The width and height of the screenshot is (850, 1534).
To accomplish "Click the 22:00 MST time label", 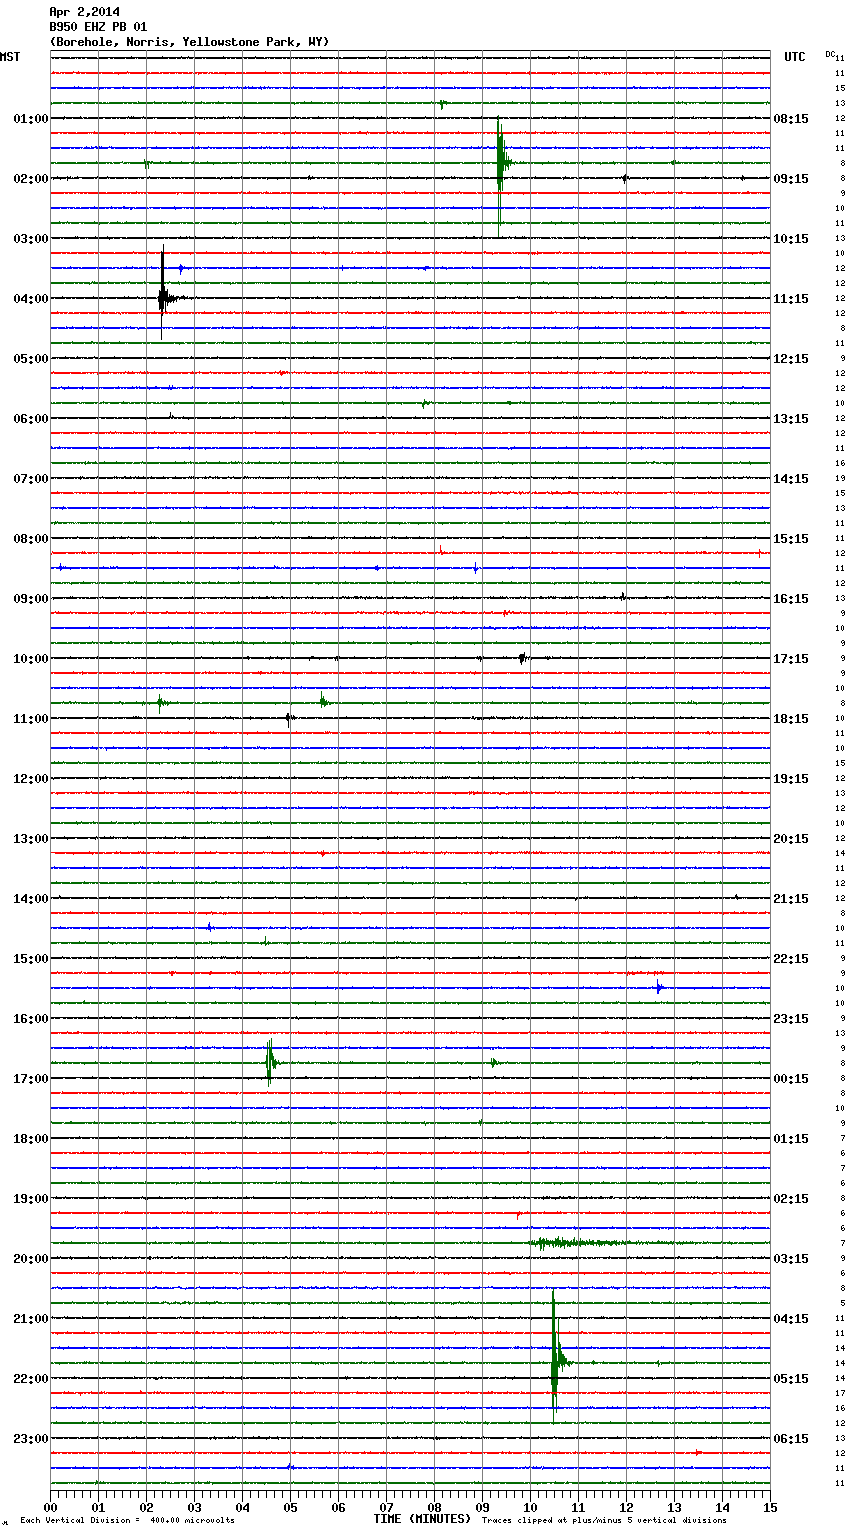I will tap(31, 1379).
